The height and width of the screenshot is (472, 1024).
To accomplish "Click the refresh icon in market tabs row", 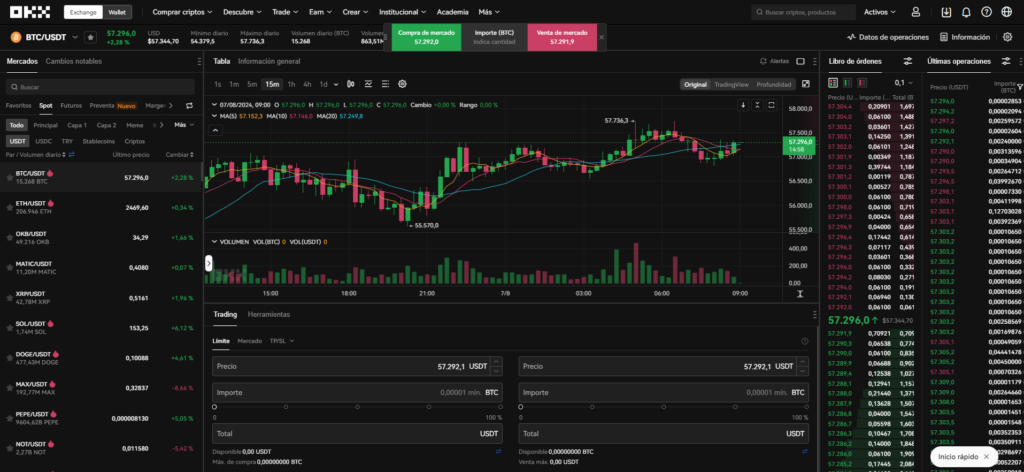I will point(189,105).
